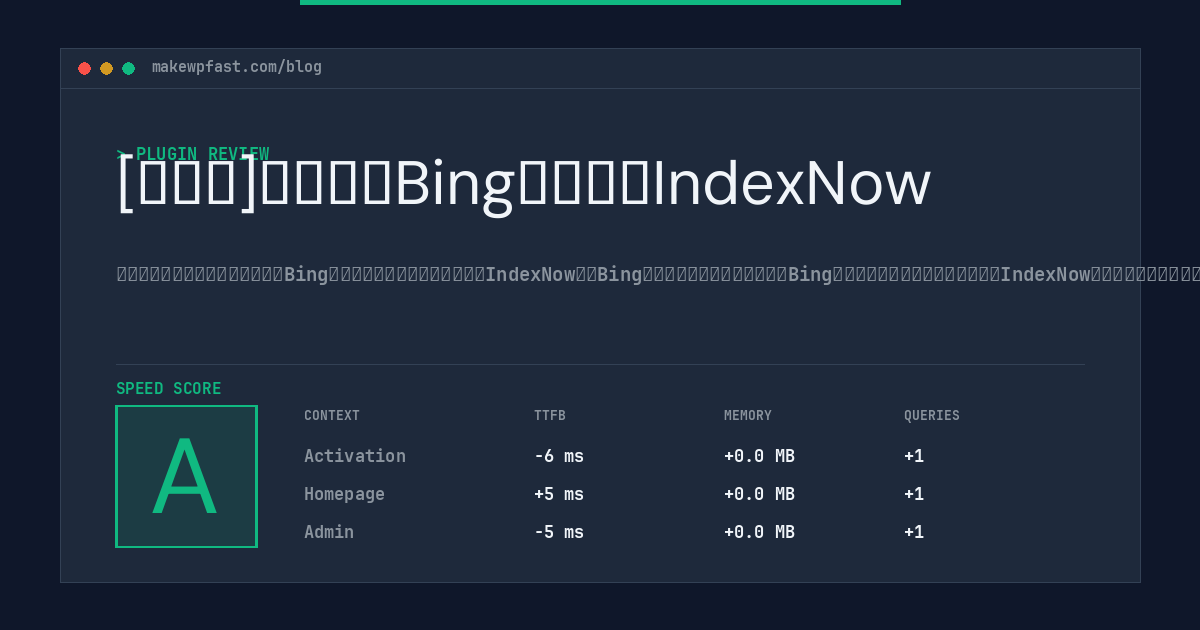The width and height of the screenshot is (1200, 630).
Task: Click Activation row +1 queries value
Action: (914, 456)
